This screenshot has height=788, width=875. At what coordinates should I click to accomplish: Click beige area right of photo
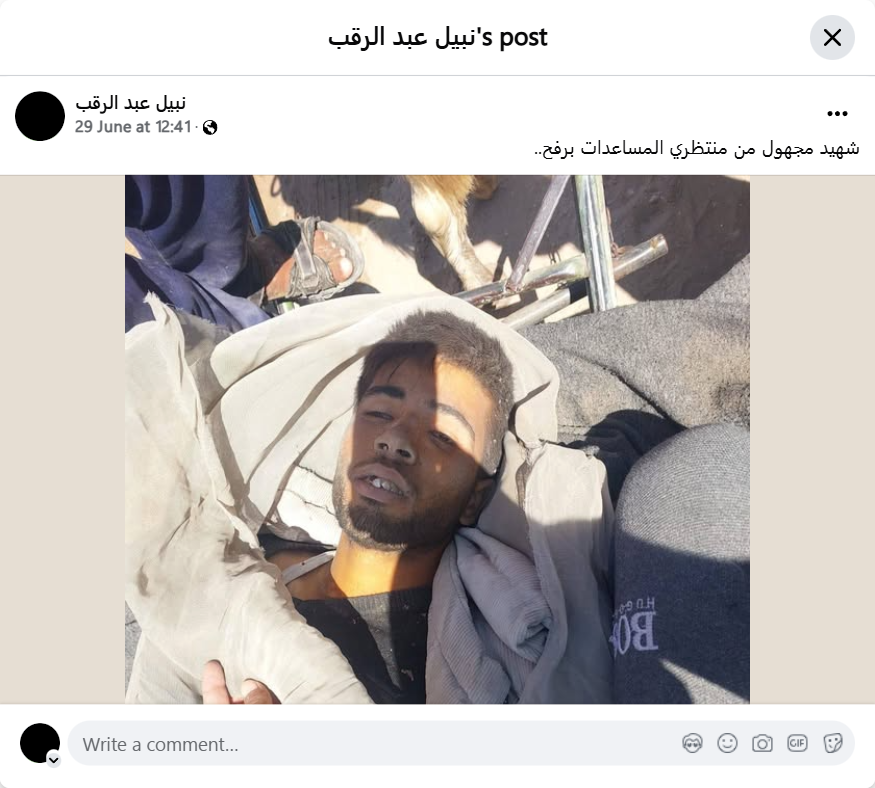(812, 439)
